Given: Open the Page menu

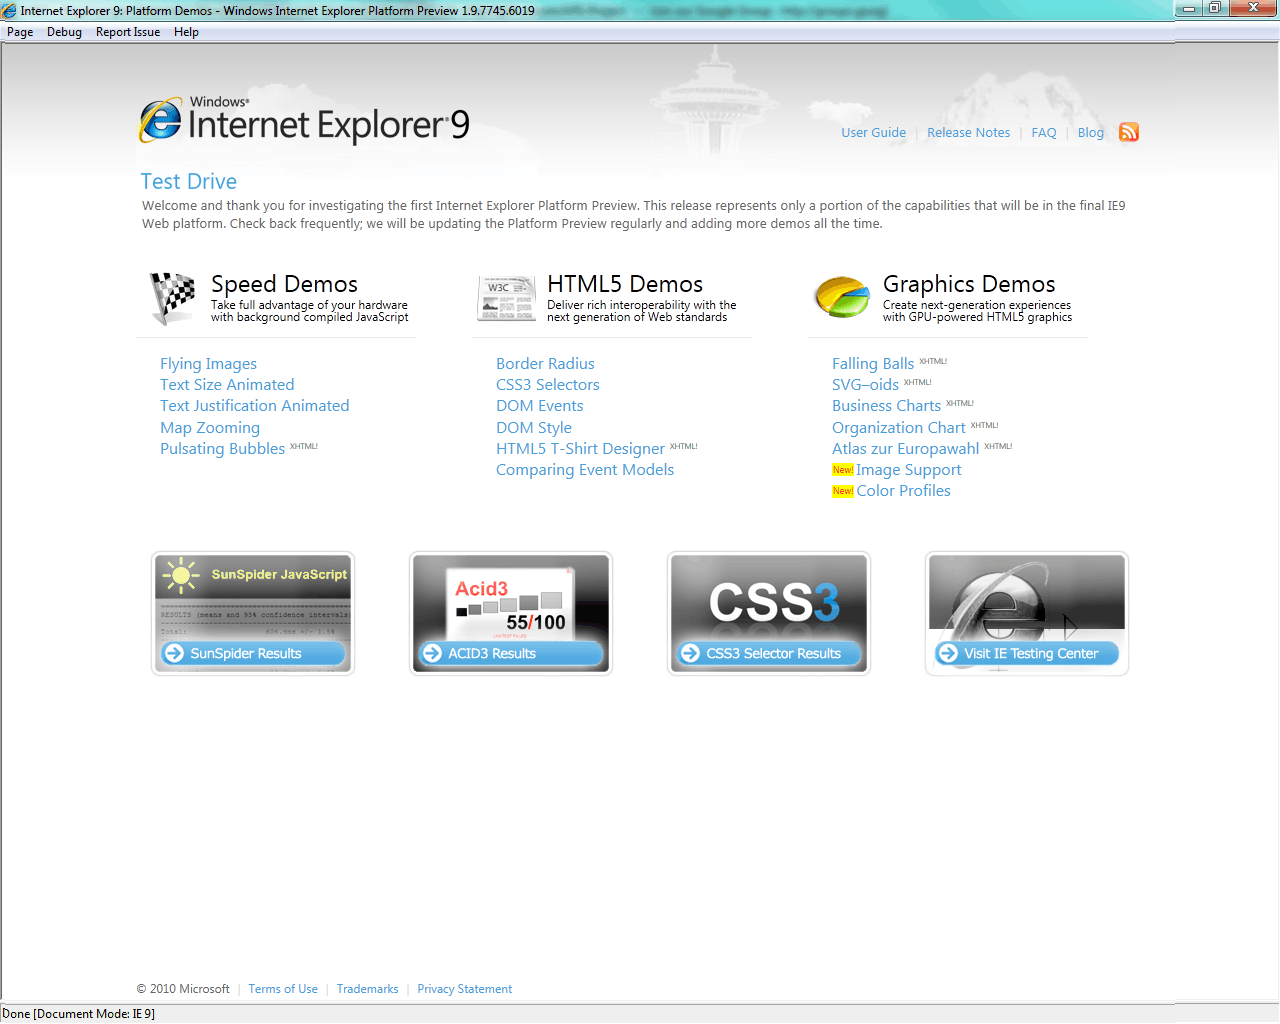Looking at the screenshot, I should [20, 32].
